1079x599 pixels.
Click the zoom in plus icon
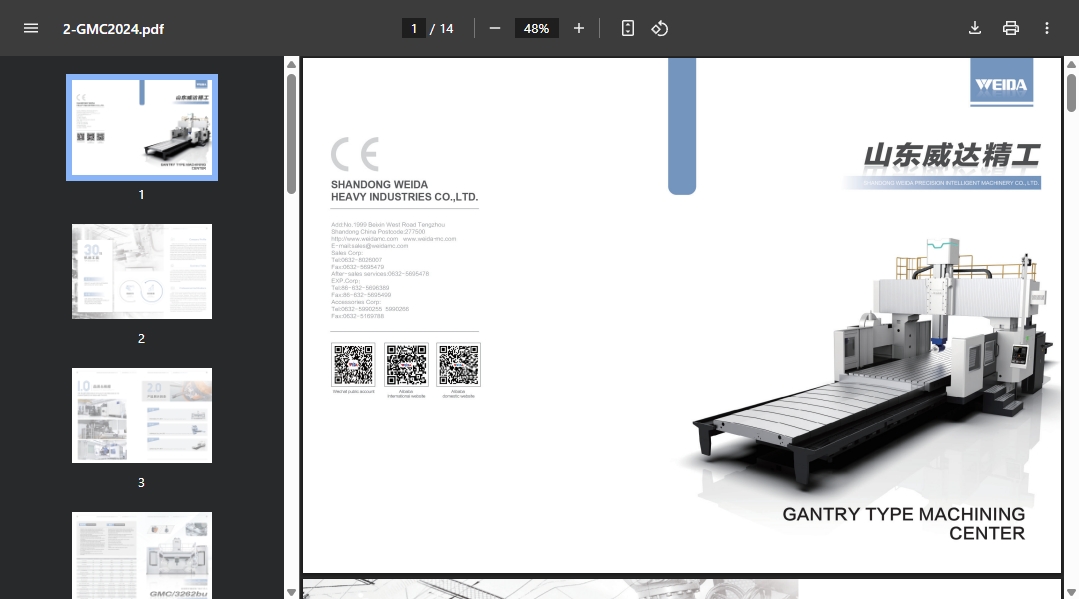click(579, 28)
